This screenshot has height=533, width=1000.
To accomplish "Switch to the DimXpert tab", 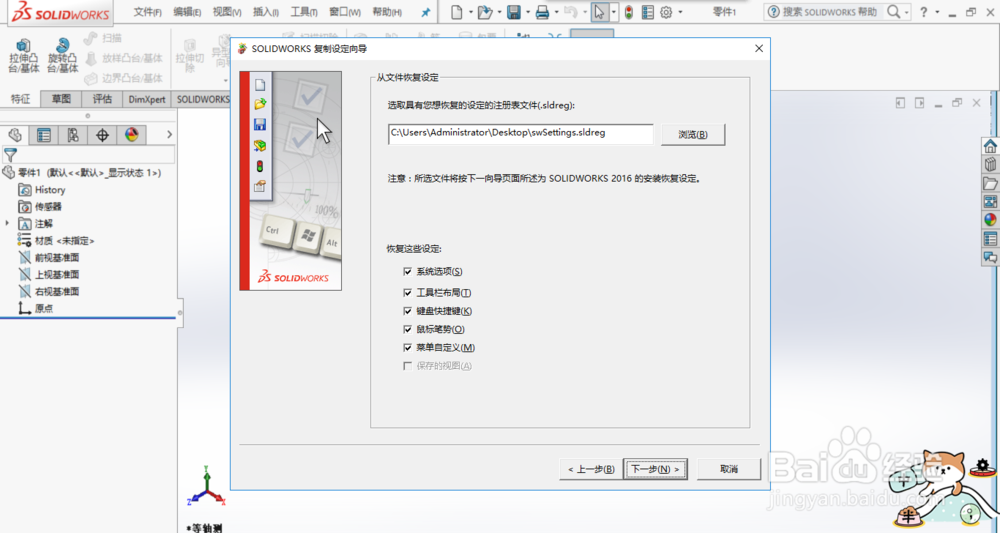I will click(x=147, y=99).
